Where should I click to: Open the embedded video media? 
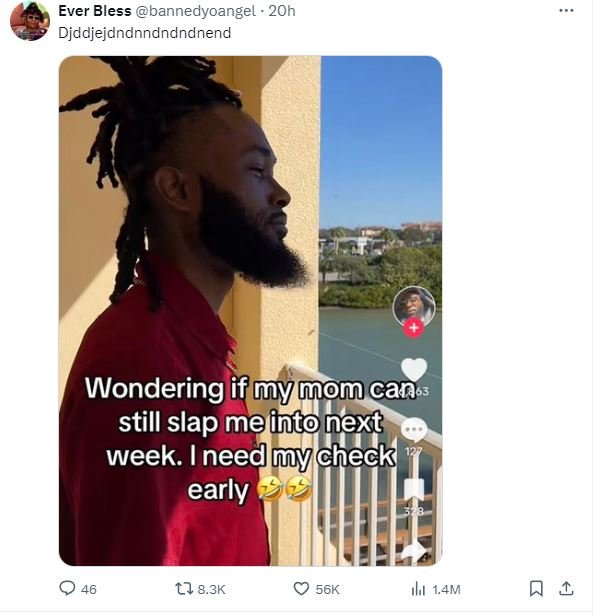click(x=250, y=311)
